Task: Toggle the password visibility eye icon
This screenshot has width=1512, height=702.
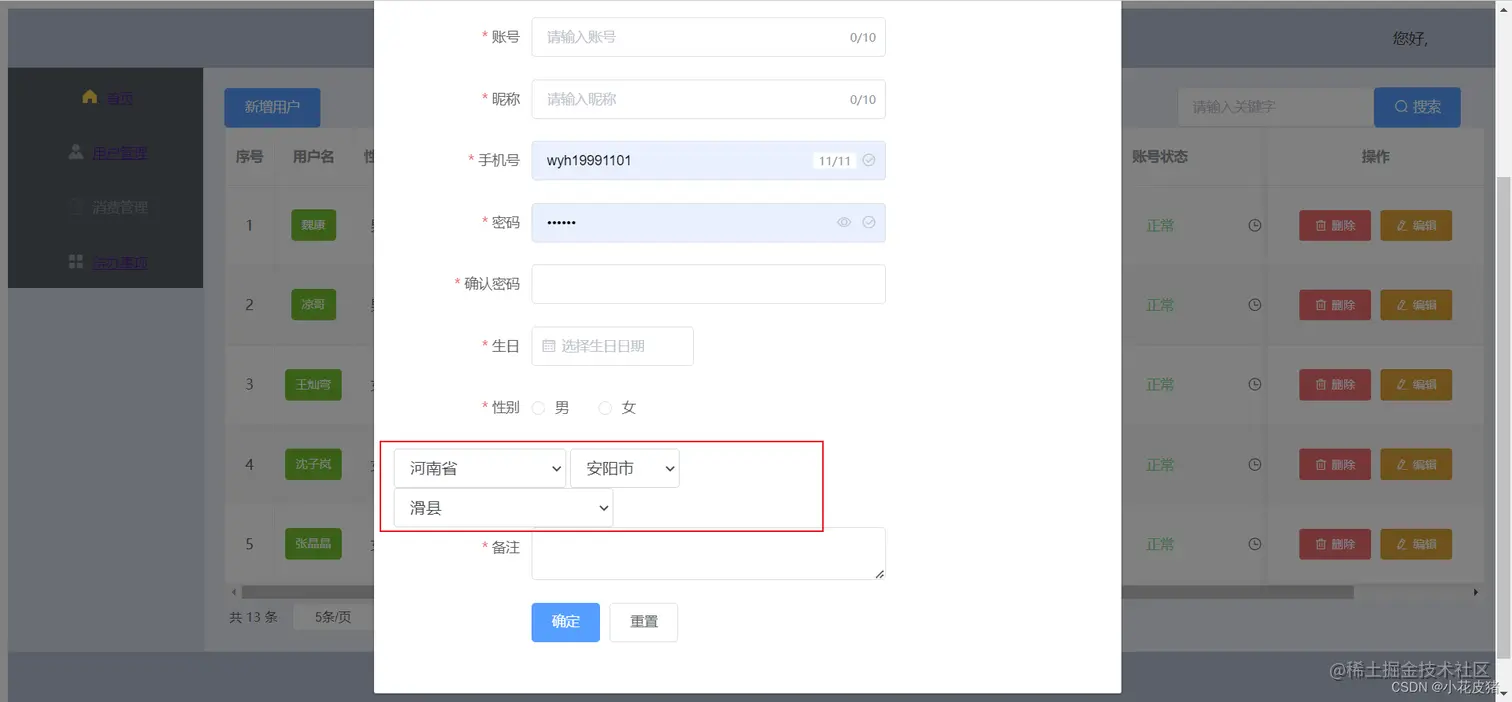Action: pos(843,222)
